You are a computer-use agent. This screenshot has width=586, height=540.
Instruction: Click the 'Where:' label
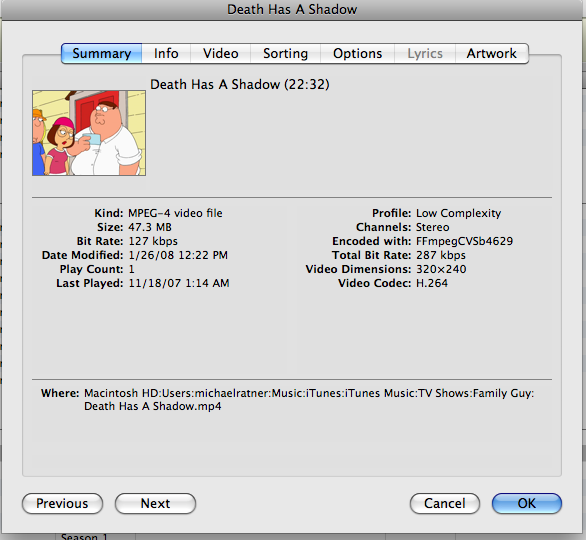tap(60, 393)
